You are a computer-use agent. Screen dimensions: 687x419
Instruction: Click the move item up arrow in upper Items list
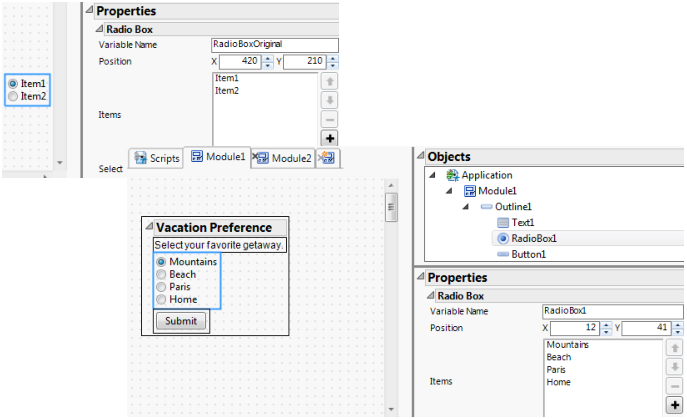coord(330,81)
